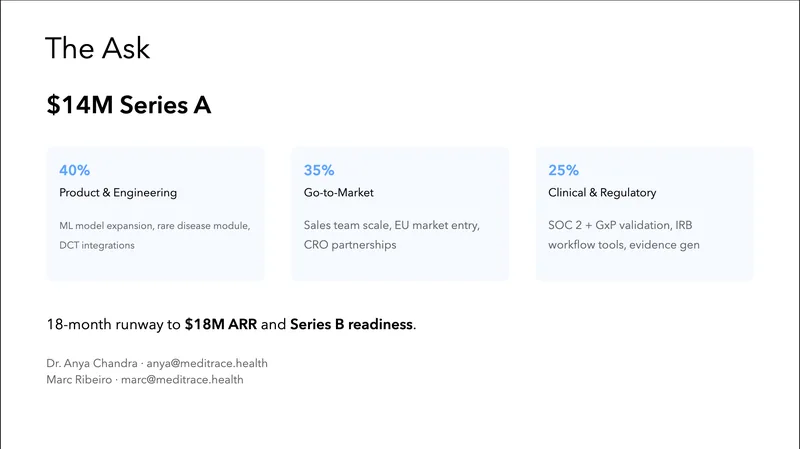Select the "Product & Engineering" label

point(118,193)
